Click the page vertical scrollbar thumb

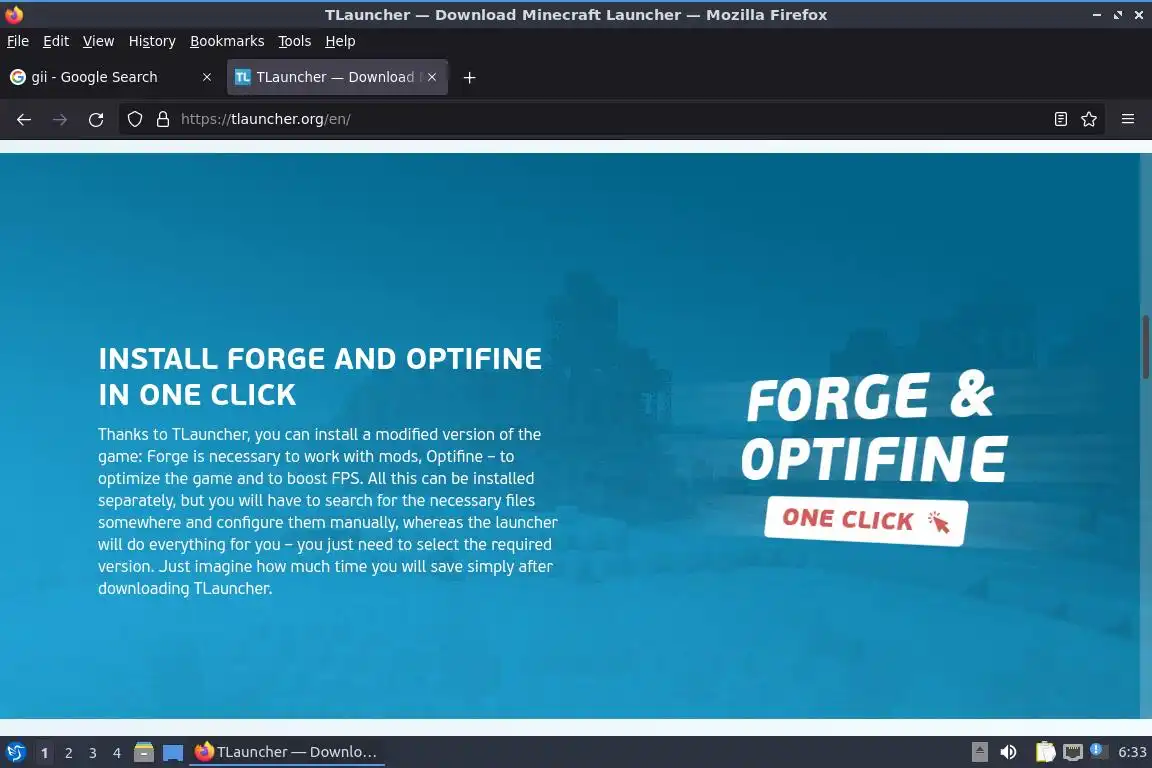tap(1145, 347)
